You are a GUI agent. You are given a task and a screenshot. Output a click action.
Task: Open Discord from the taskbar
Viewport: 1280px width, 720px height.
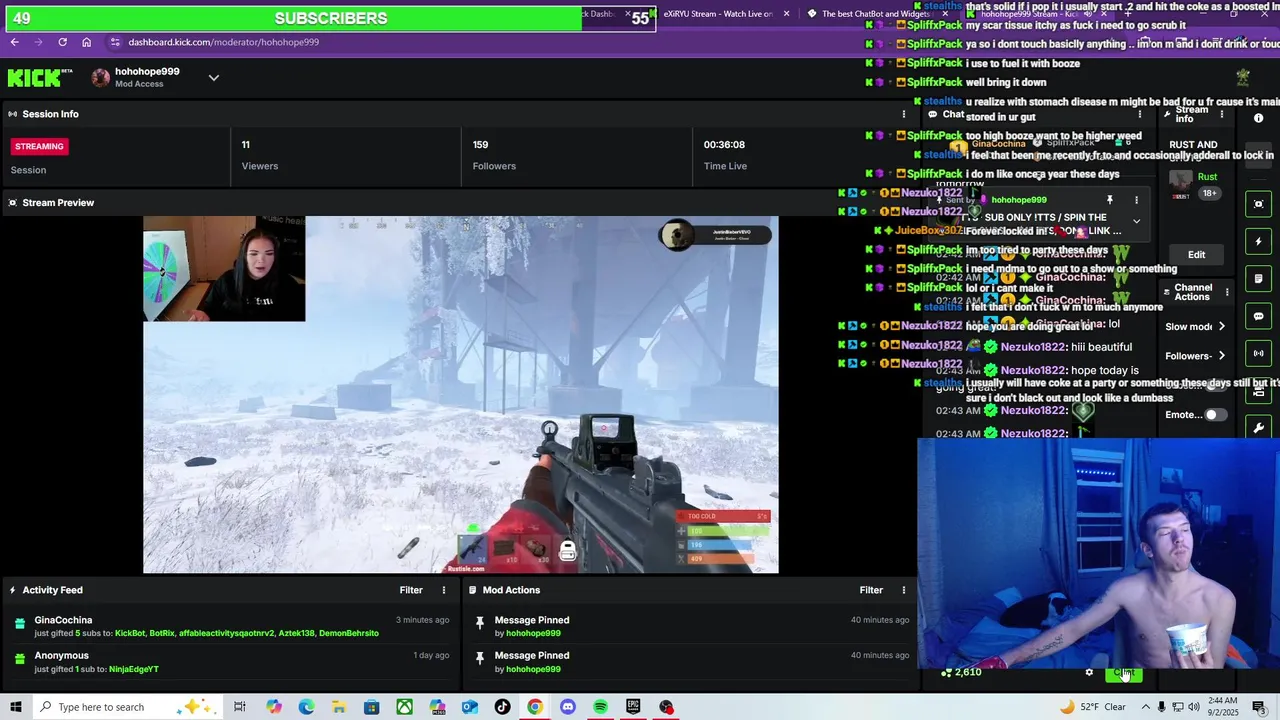coord(568,707)
